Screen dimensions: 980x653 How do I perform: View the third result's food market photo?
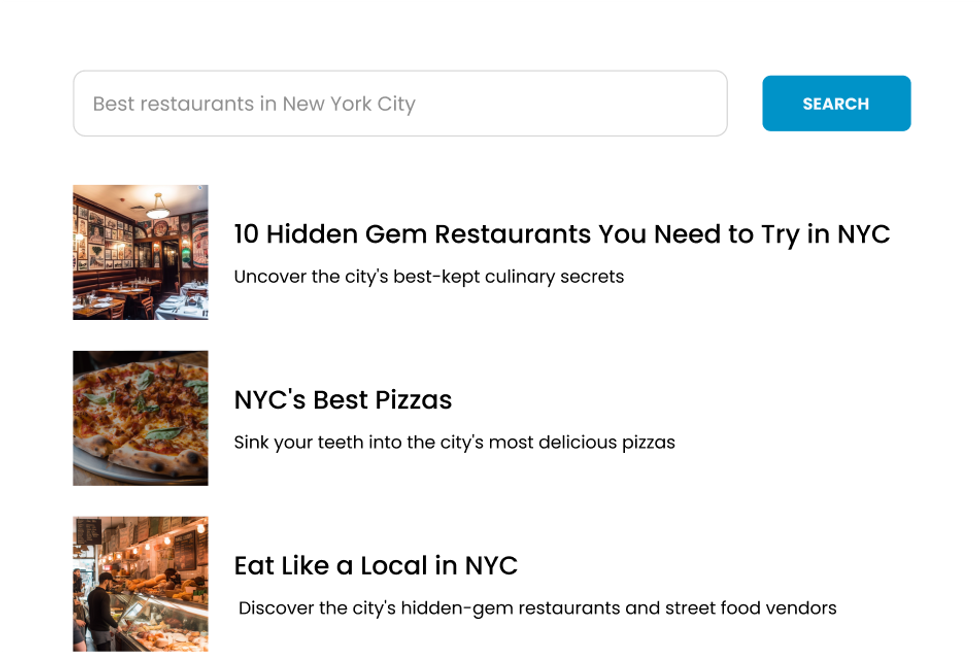click(x=140, y=584)
